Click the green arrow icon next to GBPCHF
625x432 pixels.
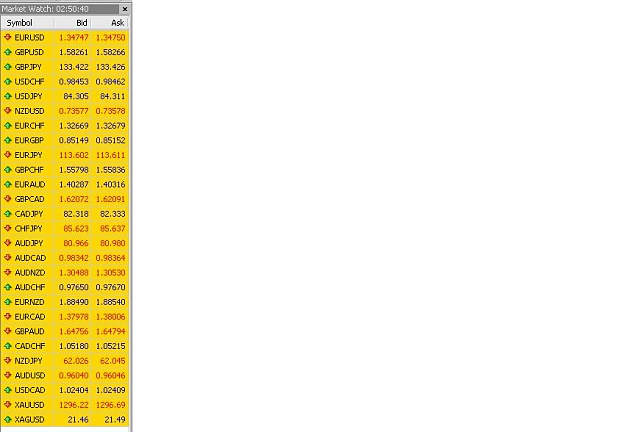click(x=8, y=170)
